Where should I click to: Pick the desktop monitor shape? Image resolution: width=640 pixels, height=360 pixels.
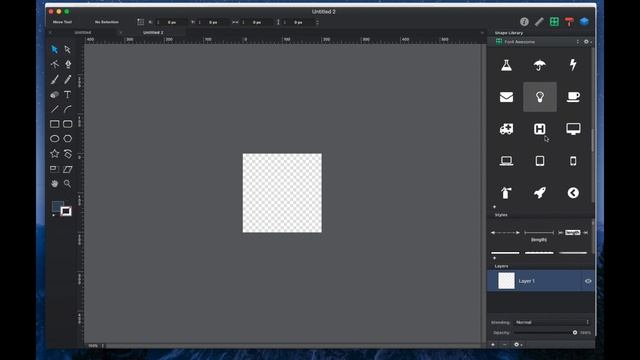(573, 129)
